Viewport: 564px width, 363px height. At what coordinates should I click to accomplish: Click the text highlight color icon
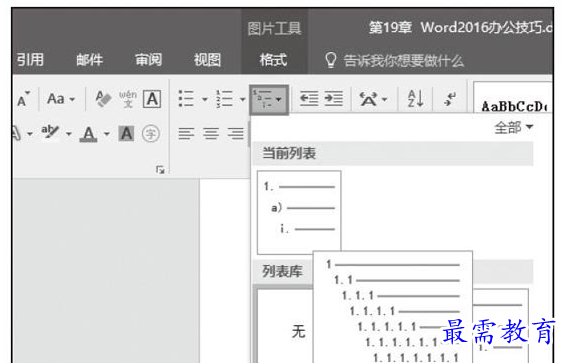[x=50, y=133]
